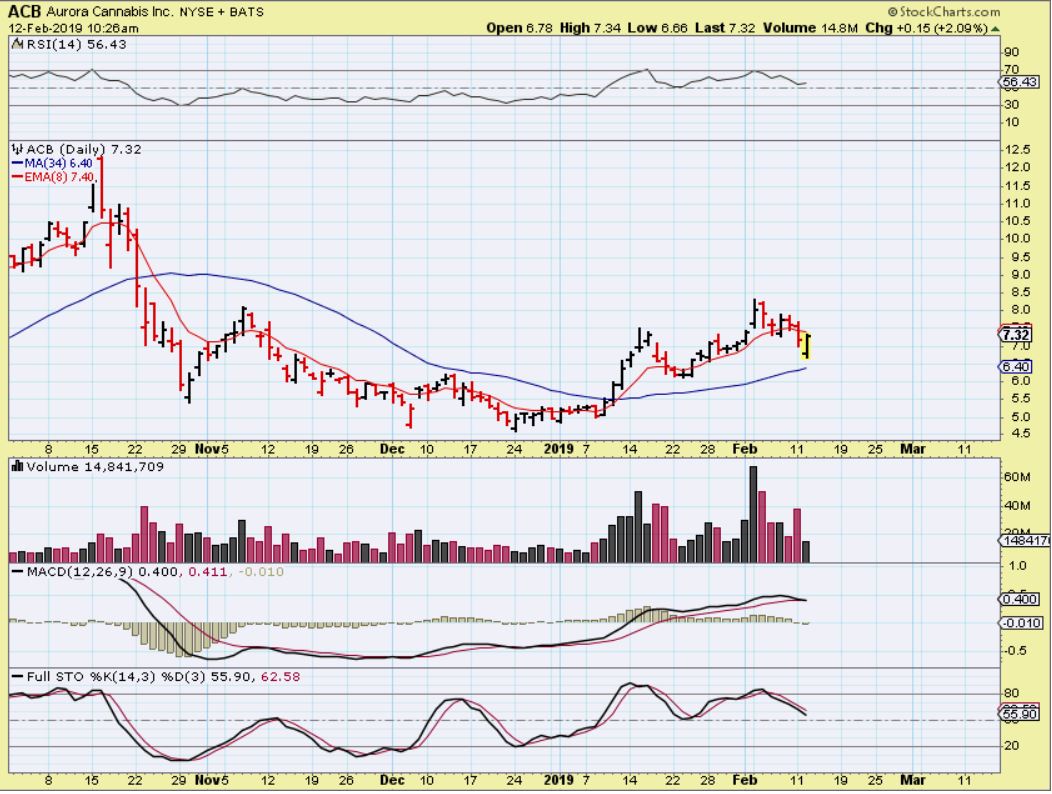
Task: Click the ACB (Daily) 7.32 panel label
Action: (x=84, y=149)
